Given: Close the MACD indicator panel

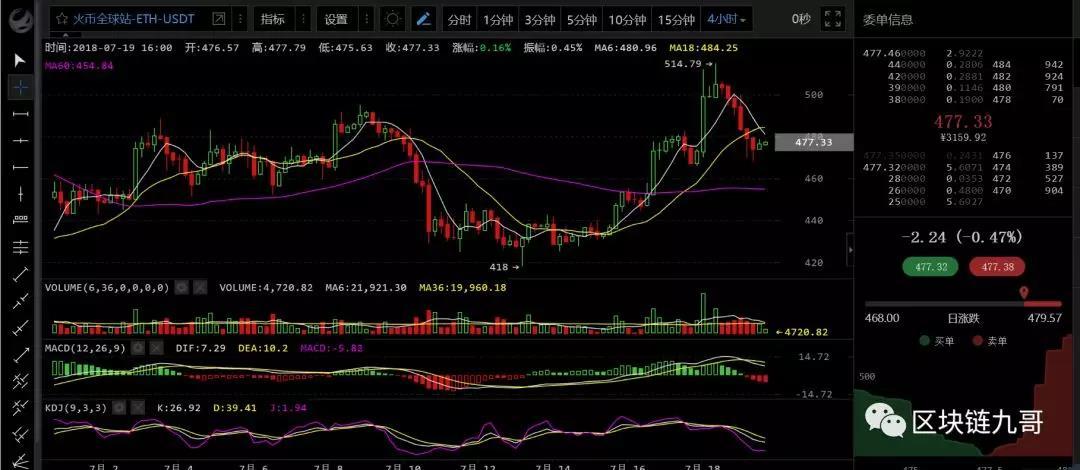Looking at the screenshot, I should [x=156, y=348].
